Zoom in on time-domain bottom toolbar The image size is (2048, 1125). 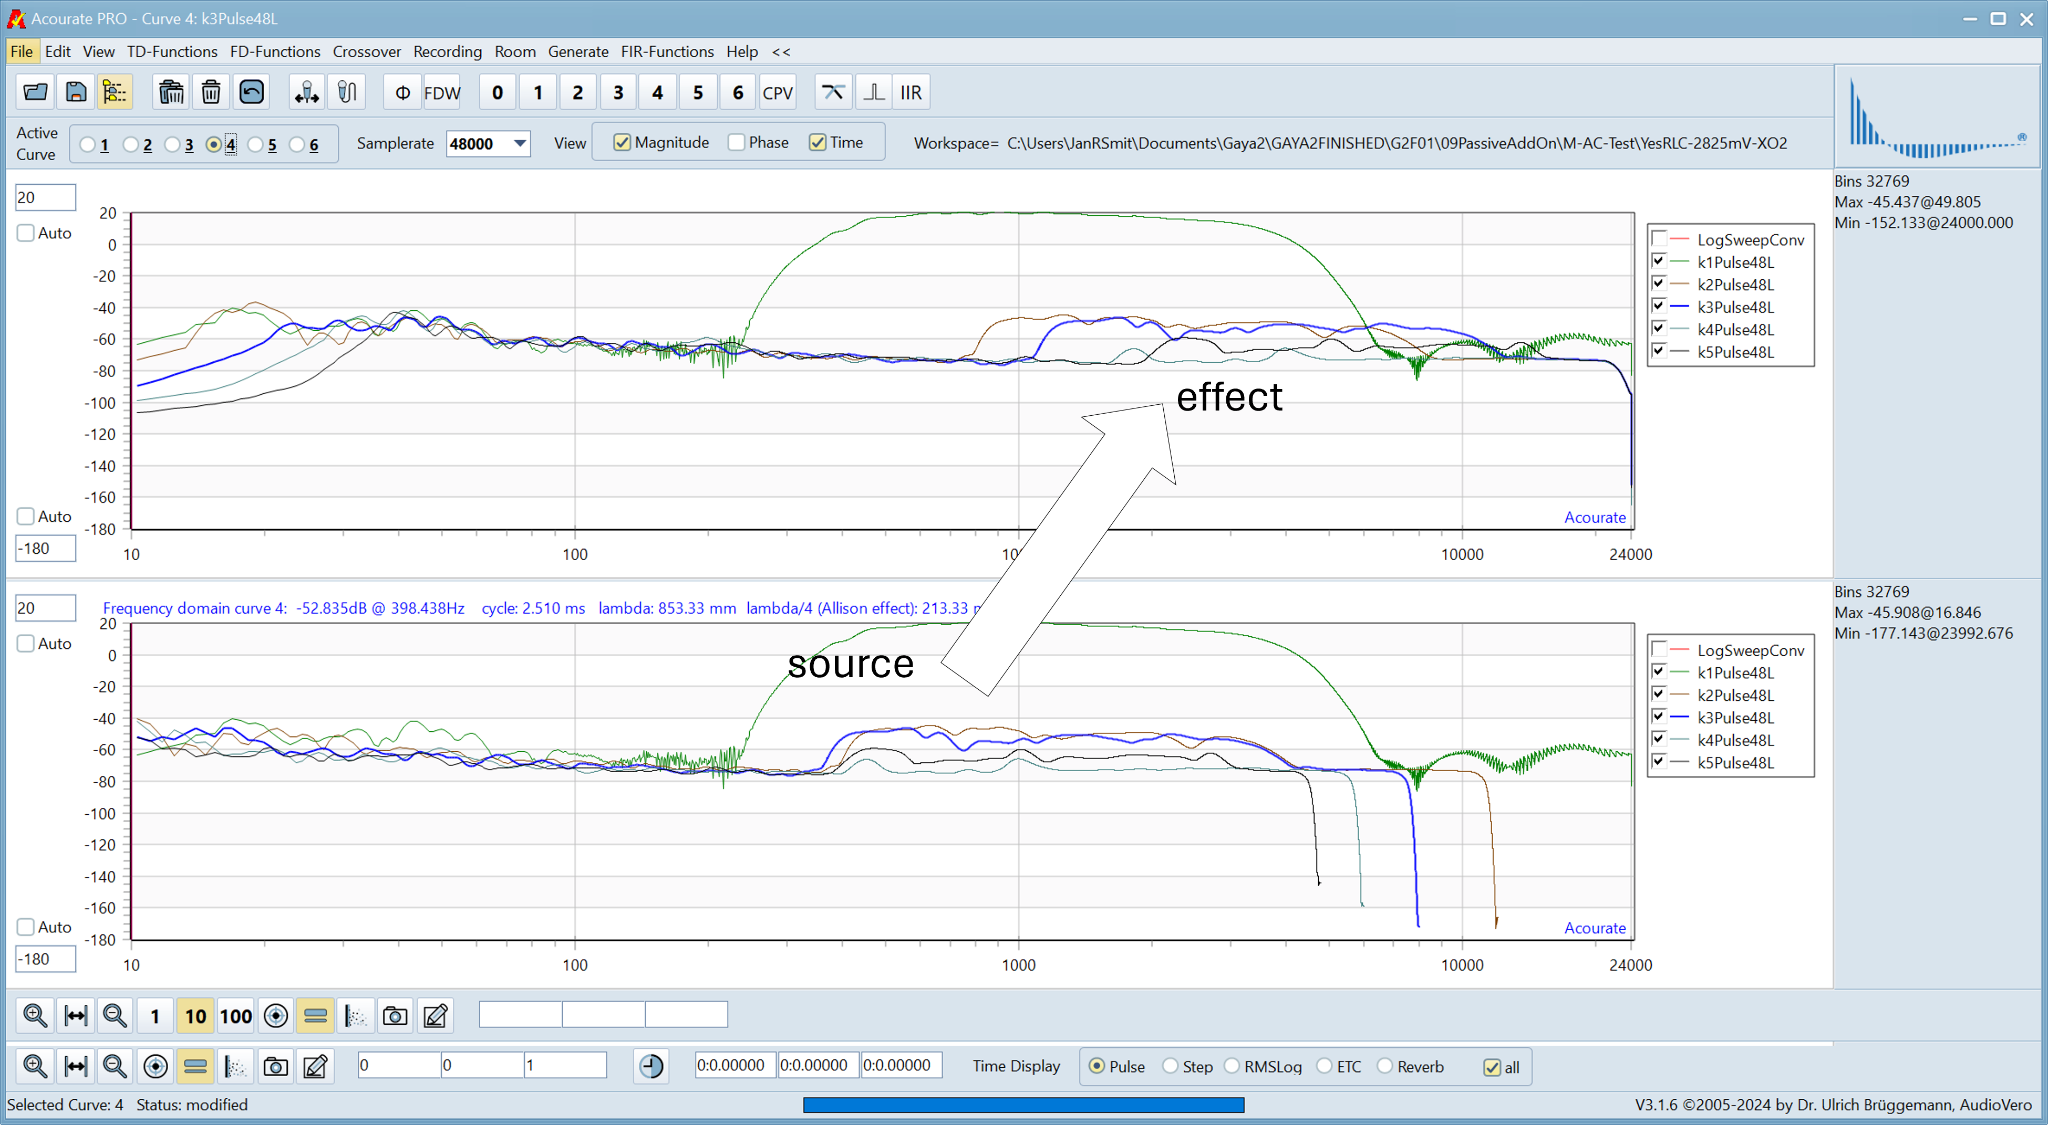tap(35, 1066)
